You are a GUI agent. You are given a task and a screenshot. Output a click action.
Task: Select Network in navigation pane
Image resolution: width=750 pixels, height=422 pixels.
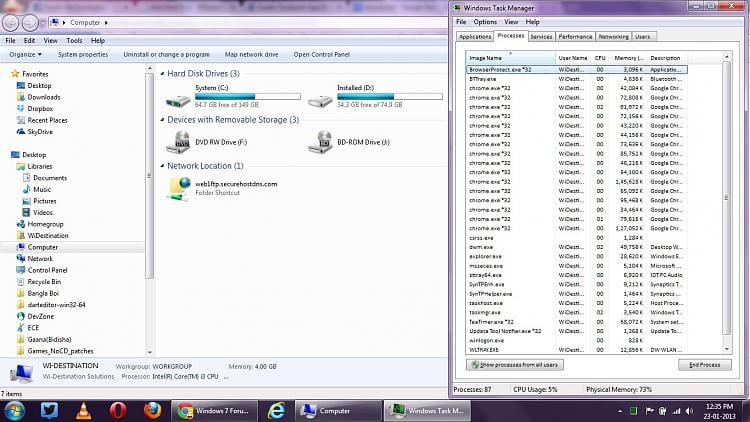(x=40, y=259)
